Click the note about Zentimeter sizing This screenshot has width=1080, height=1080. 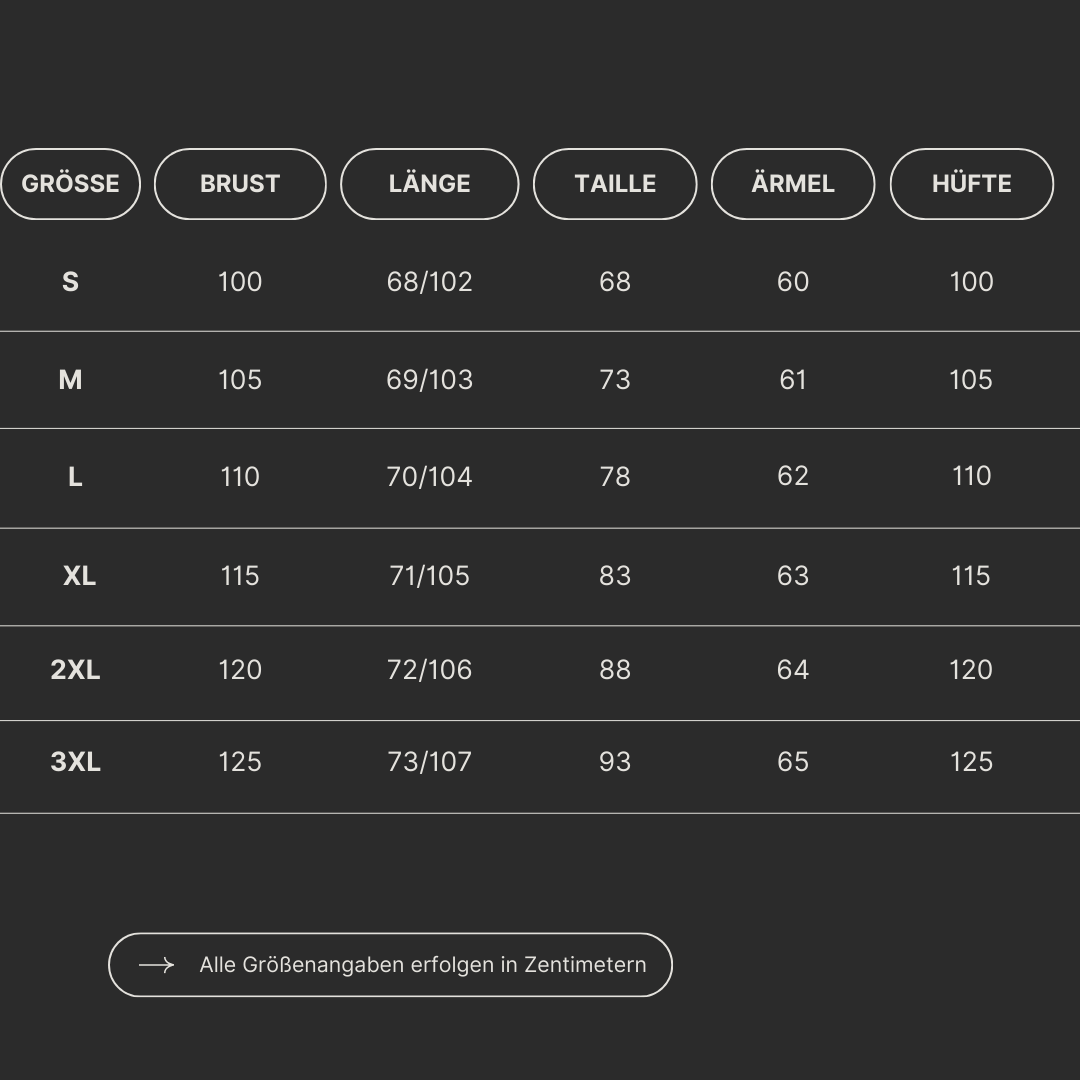coord(423,965)
